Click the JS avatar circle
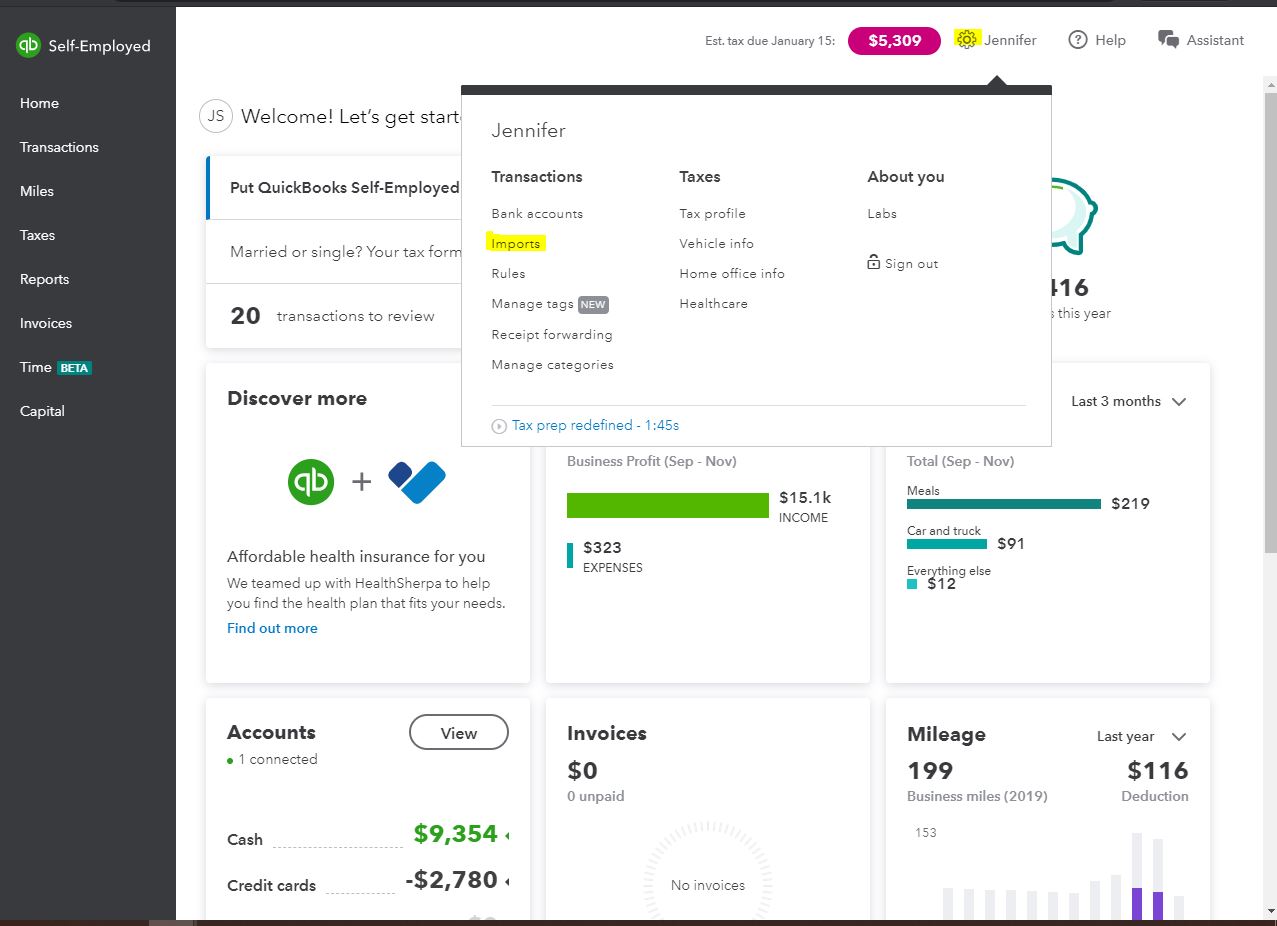The image size is (1277, 926). pyautogui.click(x=215, y=116)
